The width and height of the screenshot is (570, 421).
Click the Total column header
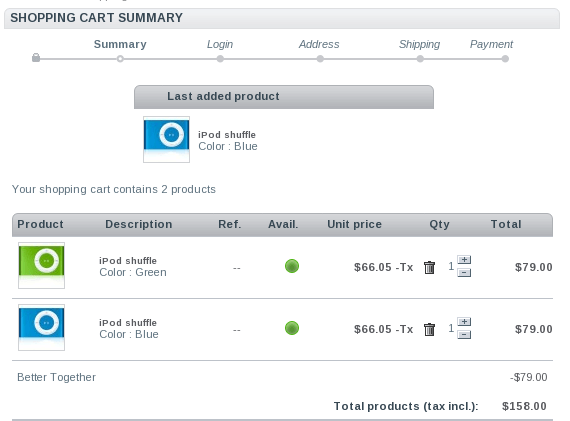tap(506, 224)
